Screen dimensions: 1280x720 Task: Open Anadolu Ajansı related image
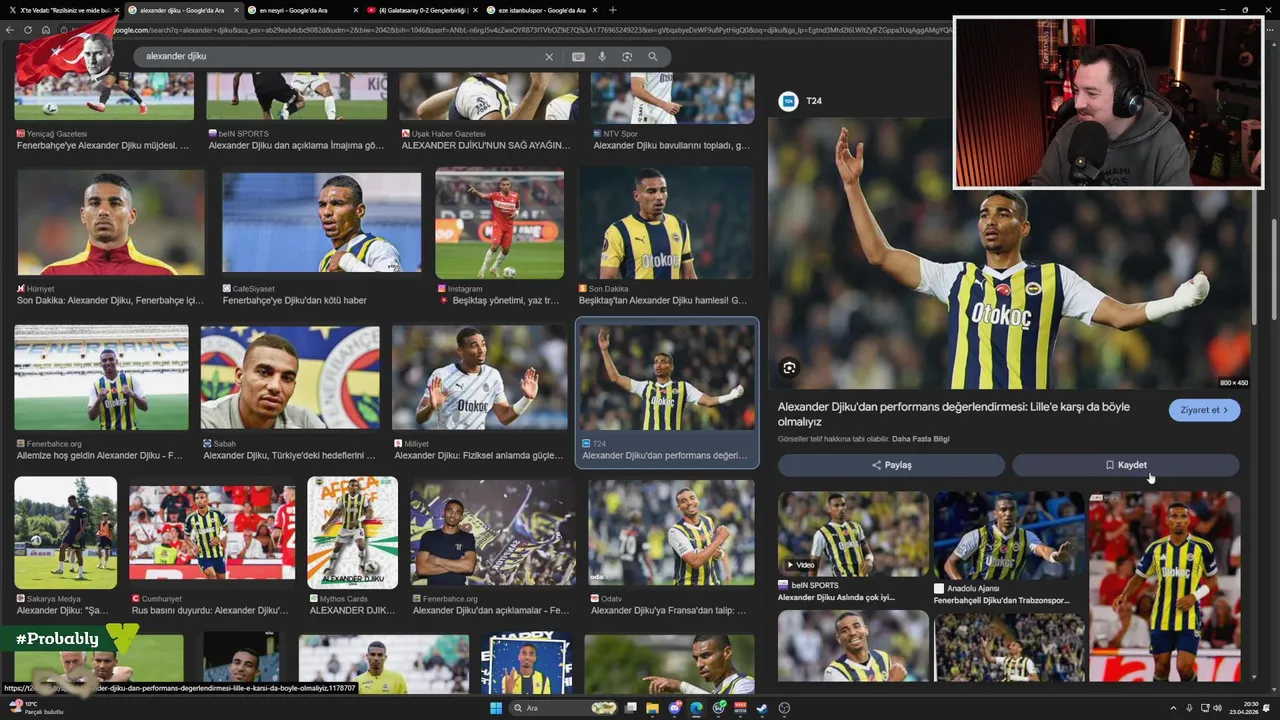click(1009, 534)
